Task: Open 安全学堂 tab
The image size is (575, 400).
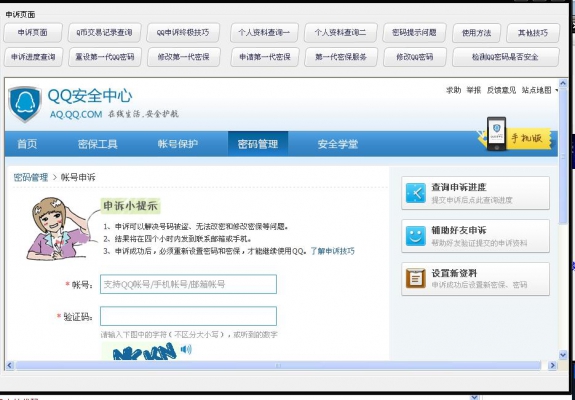Action: pos(338,144)
